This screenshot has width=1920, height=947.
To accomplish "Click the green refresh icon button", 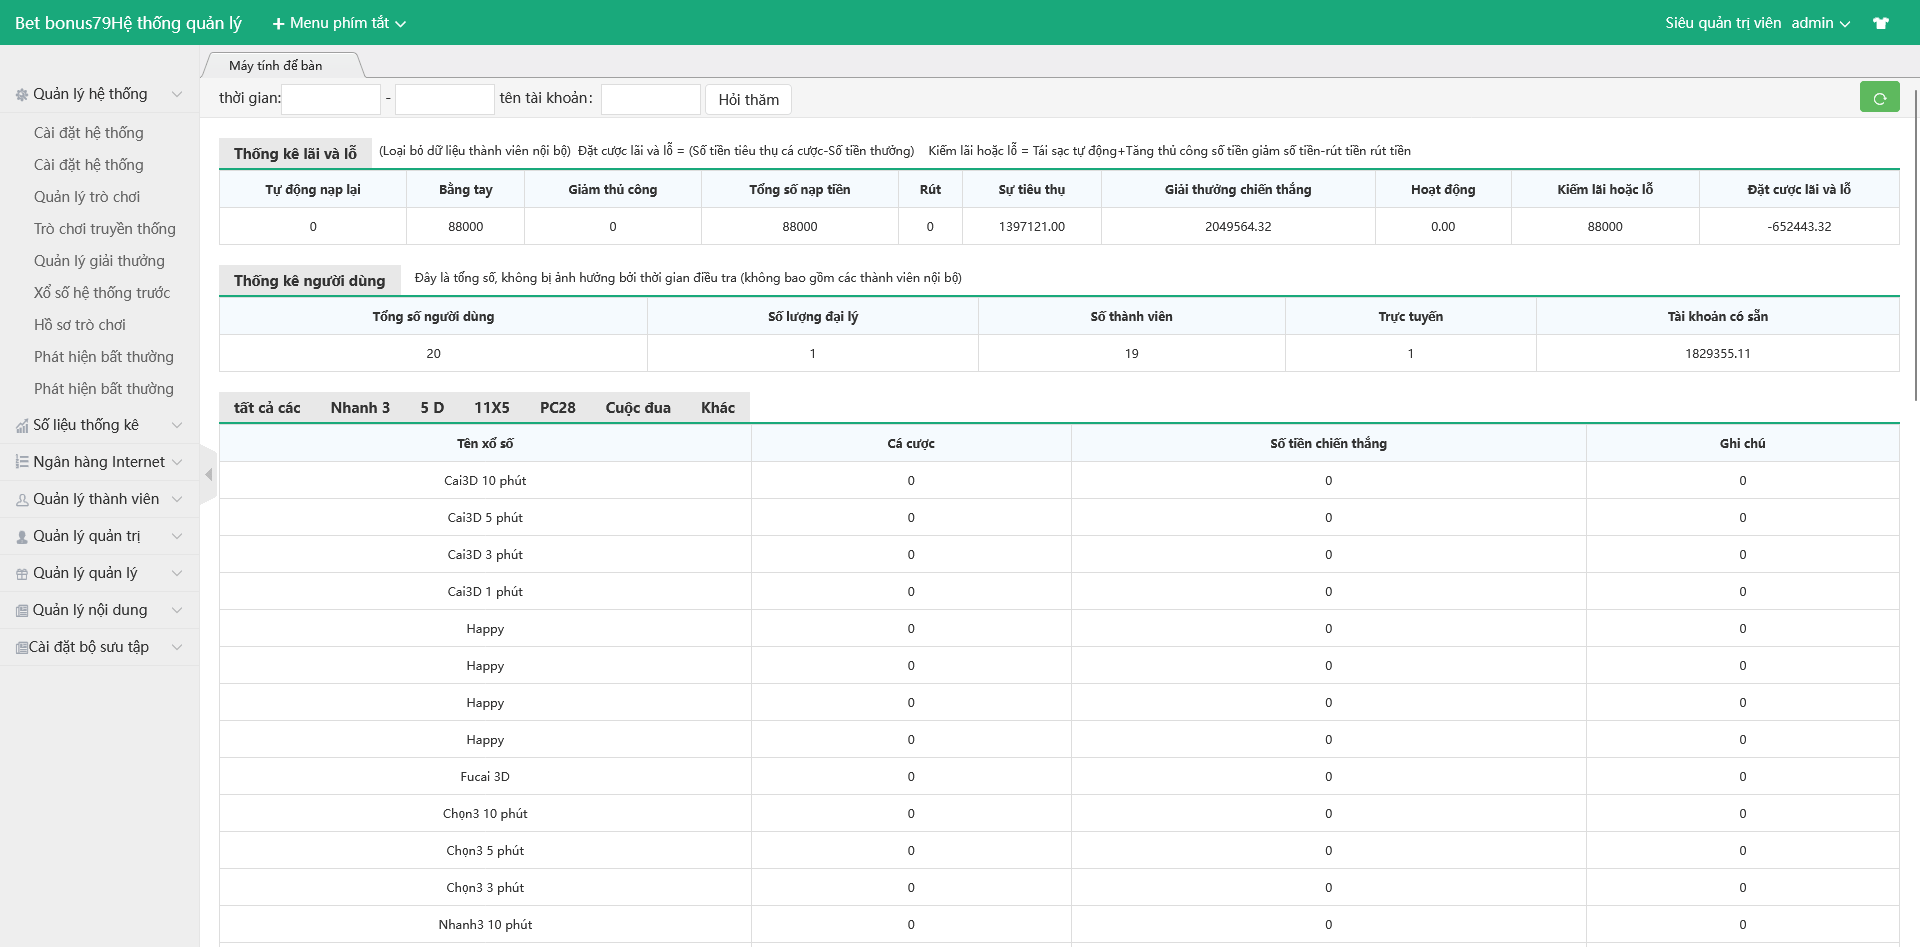I will point(1879,98).
